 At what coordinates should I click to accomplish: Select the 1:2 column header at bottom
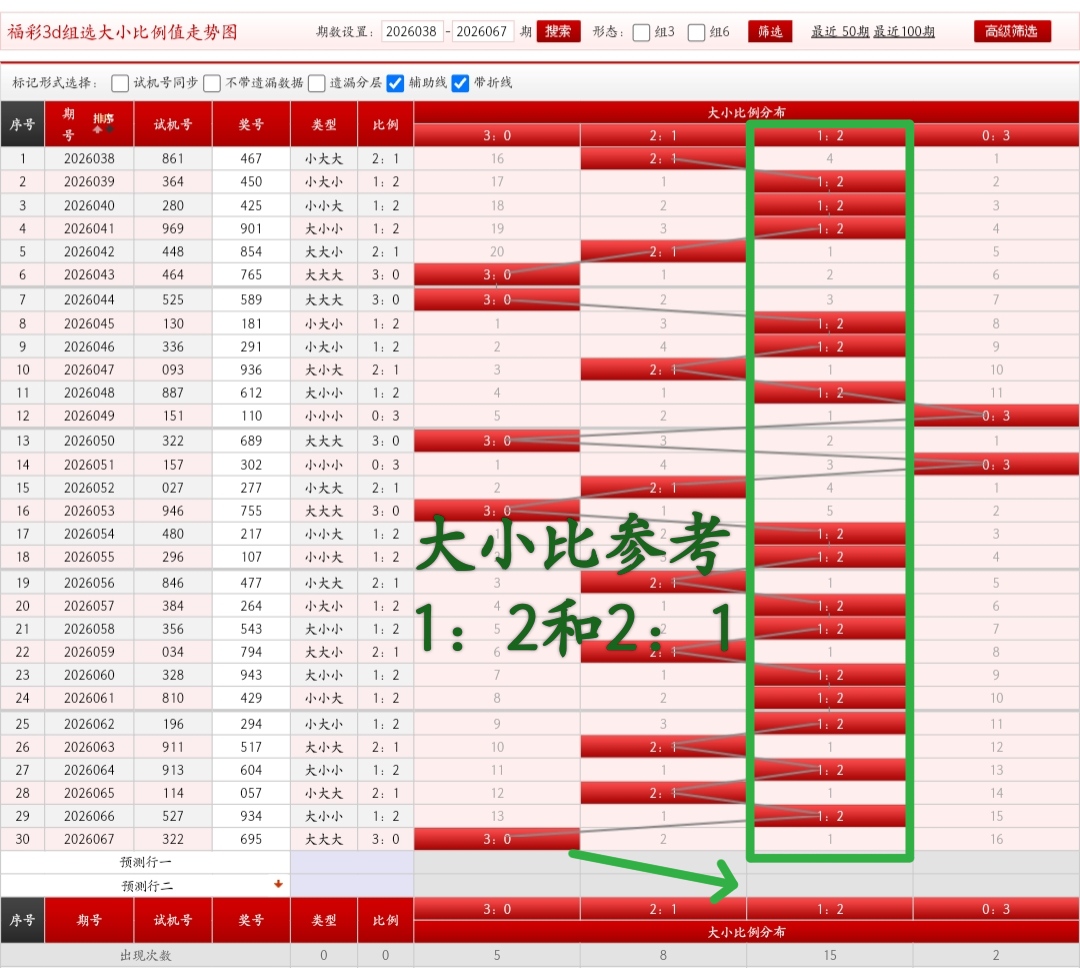tap(829, 908)
